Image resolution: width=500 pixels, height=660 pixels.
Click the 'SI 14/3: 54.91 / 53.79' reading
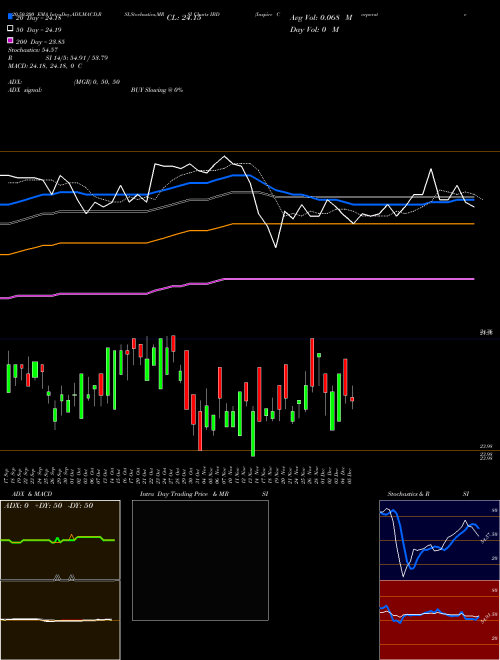pyautogui.click(x=77, y=58)
